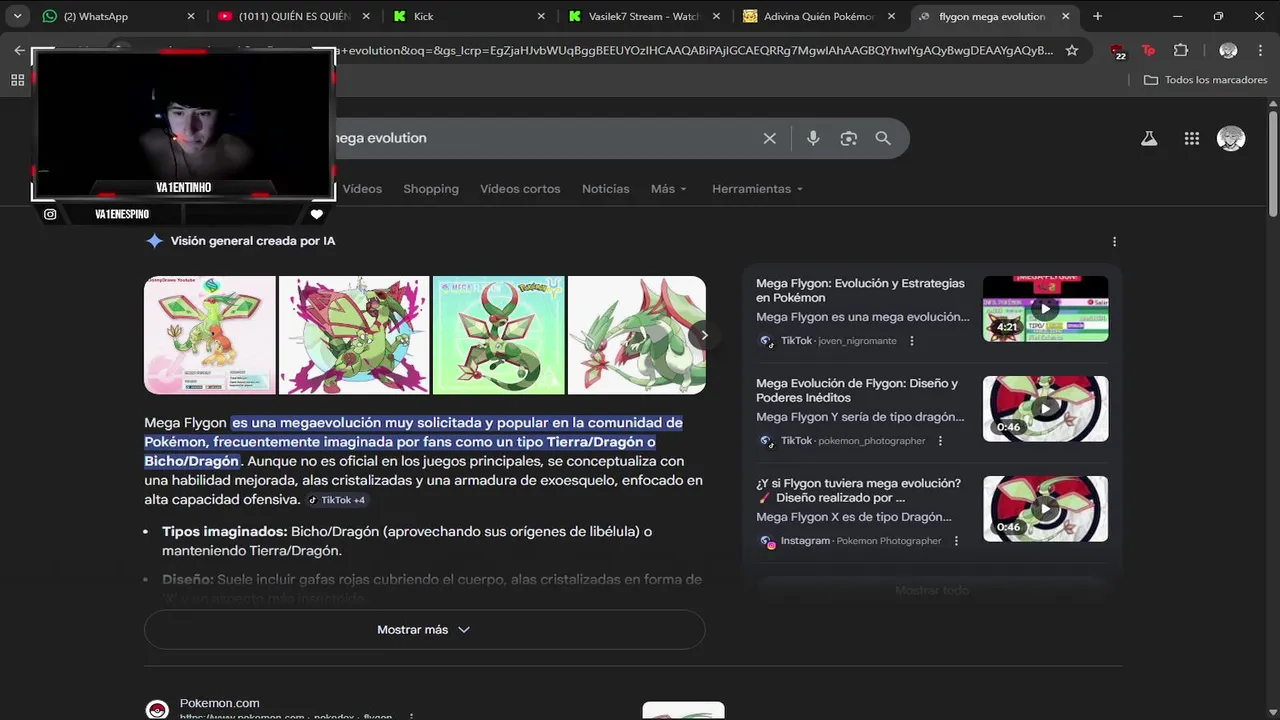Start voice search with the microphone icon
Viewport: 1280px width, 720px height.
click(x=813, y=138)
